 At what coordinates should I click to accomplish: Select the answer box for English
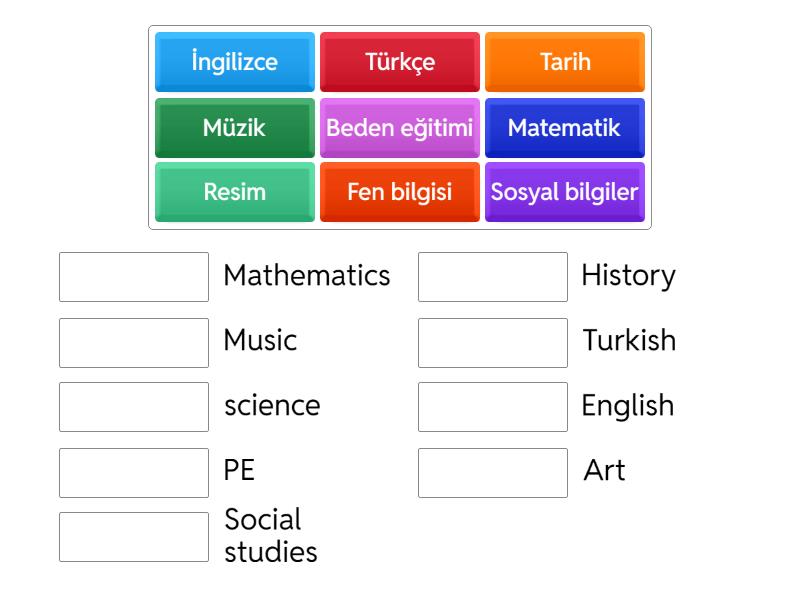(x=493, y=407)
